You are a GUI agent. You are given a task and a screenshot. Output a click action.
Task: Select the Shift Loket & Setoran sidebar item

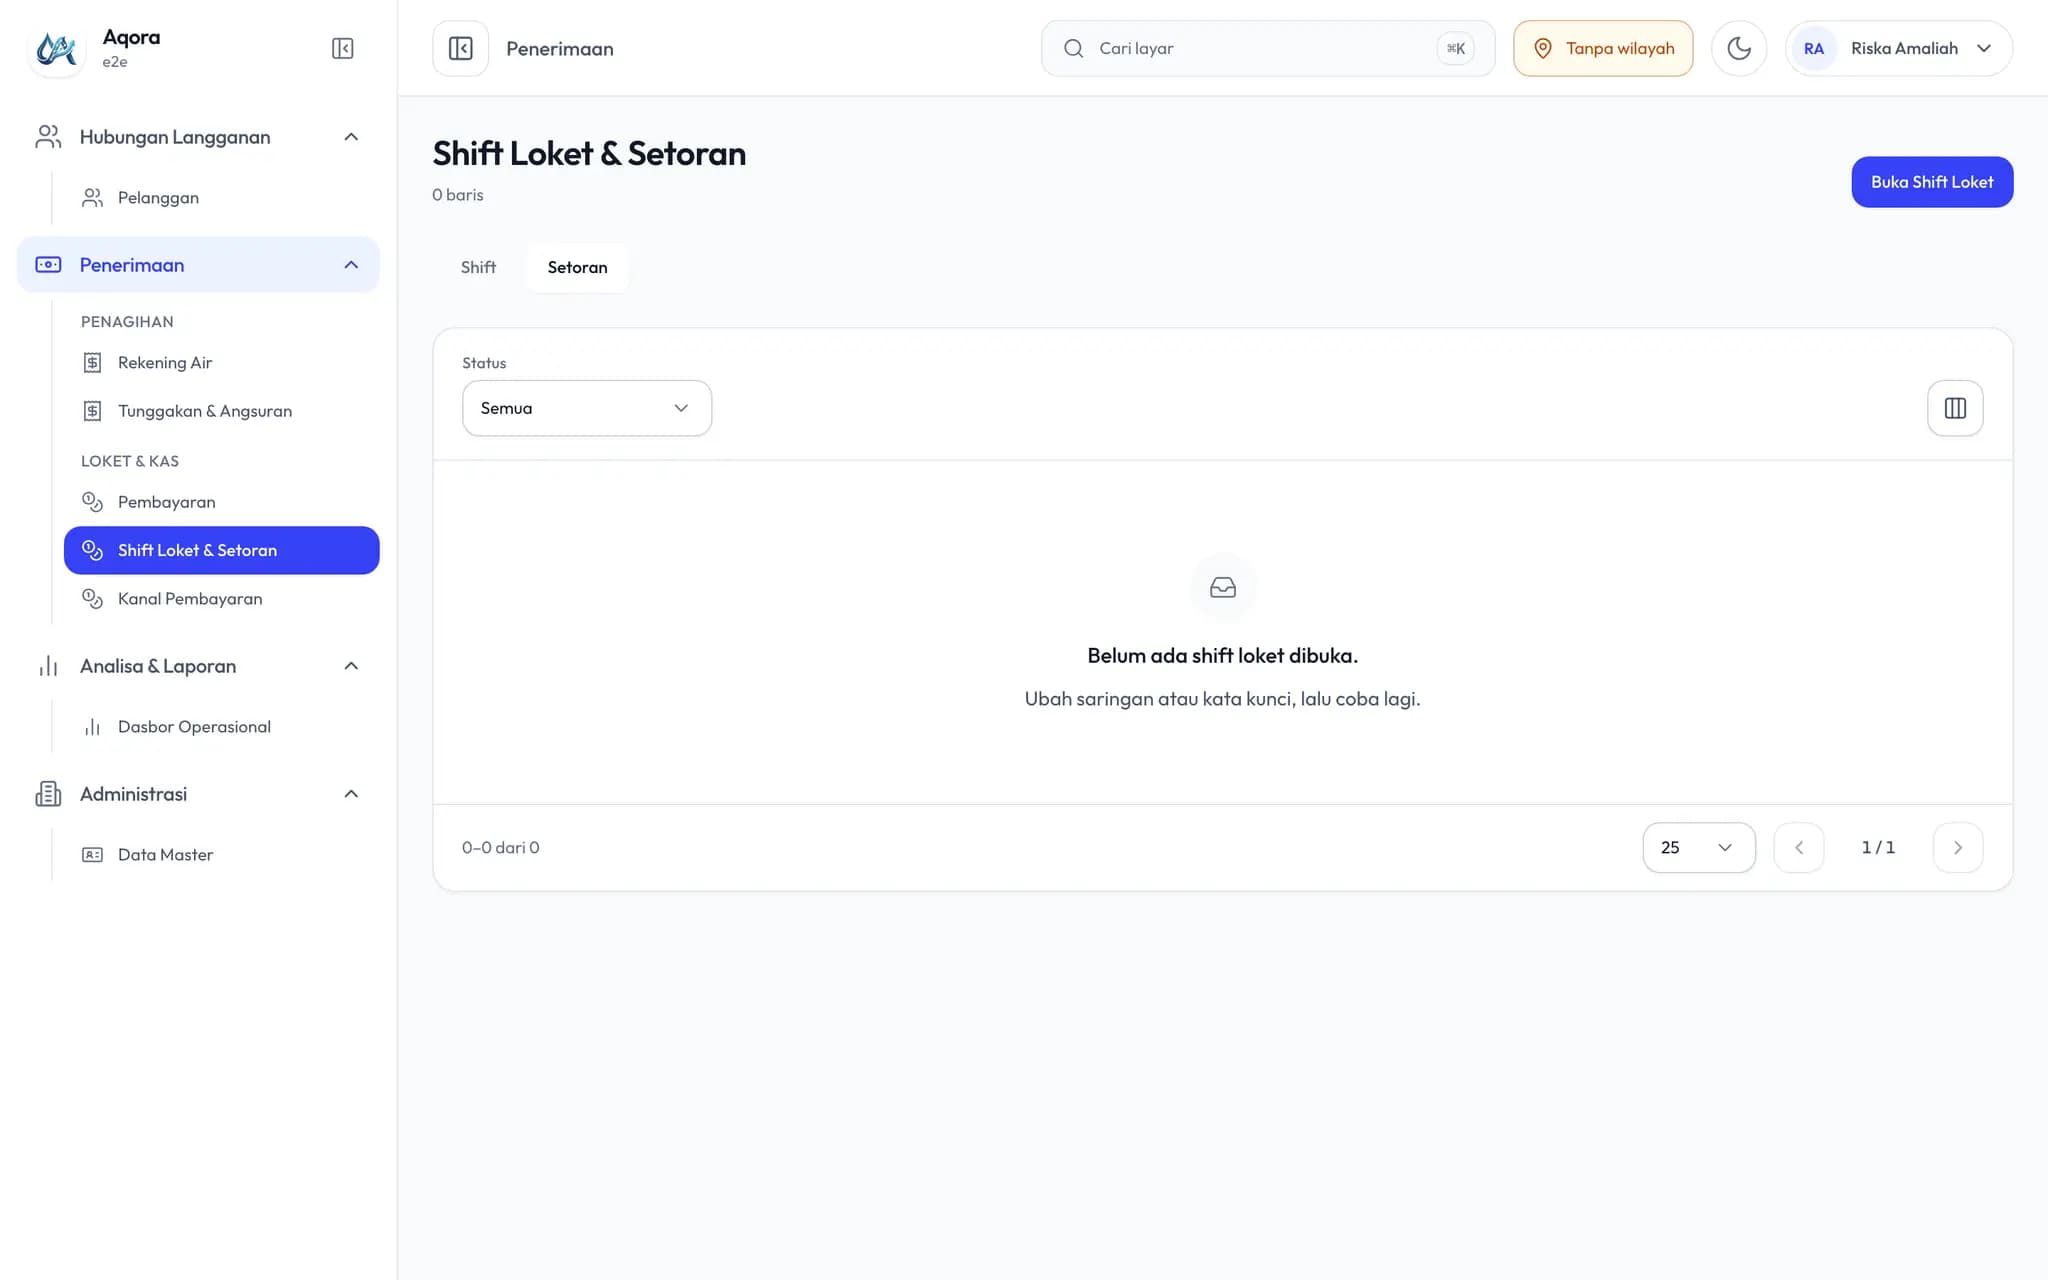(x=221, y=550)
